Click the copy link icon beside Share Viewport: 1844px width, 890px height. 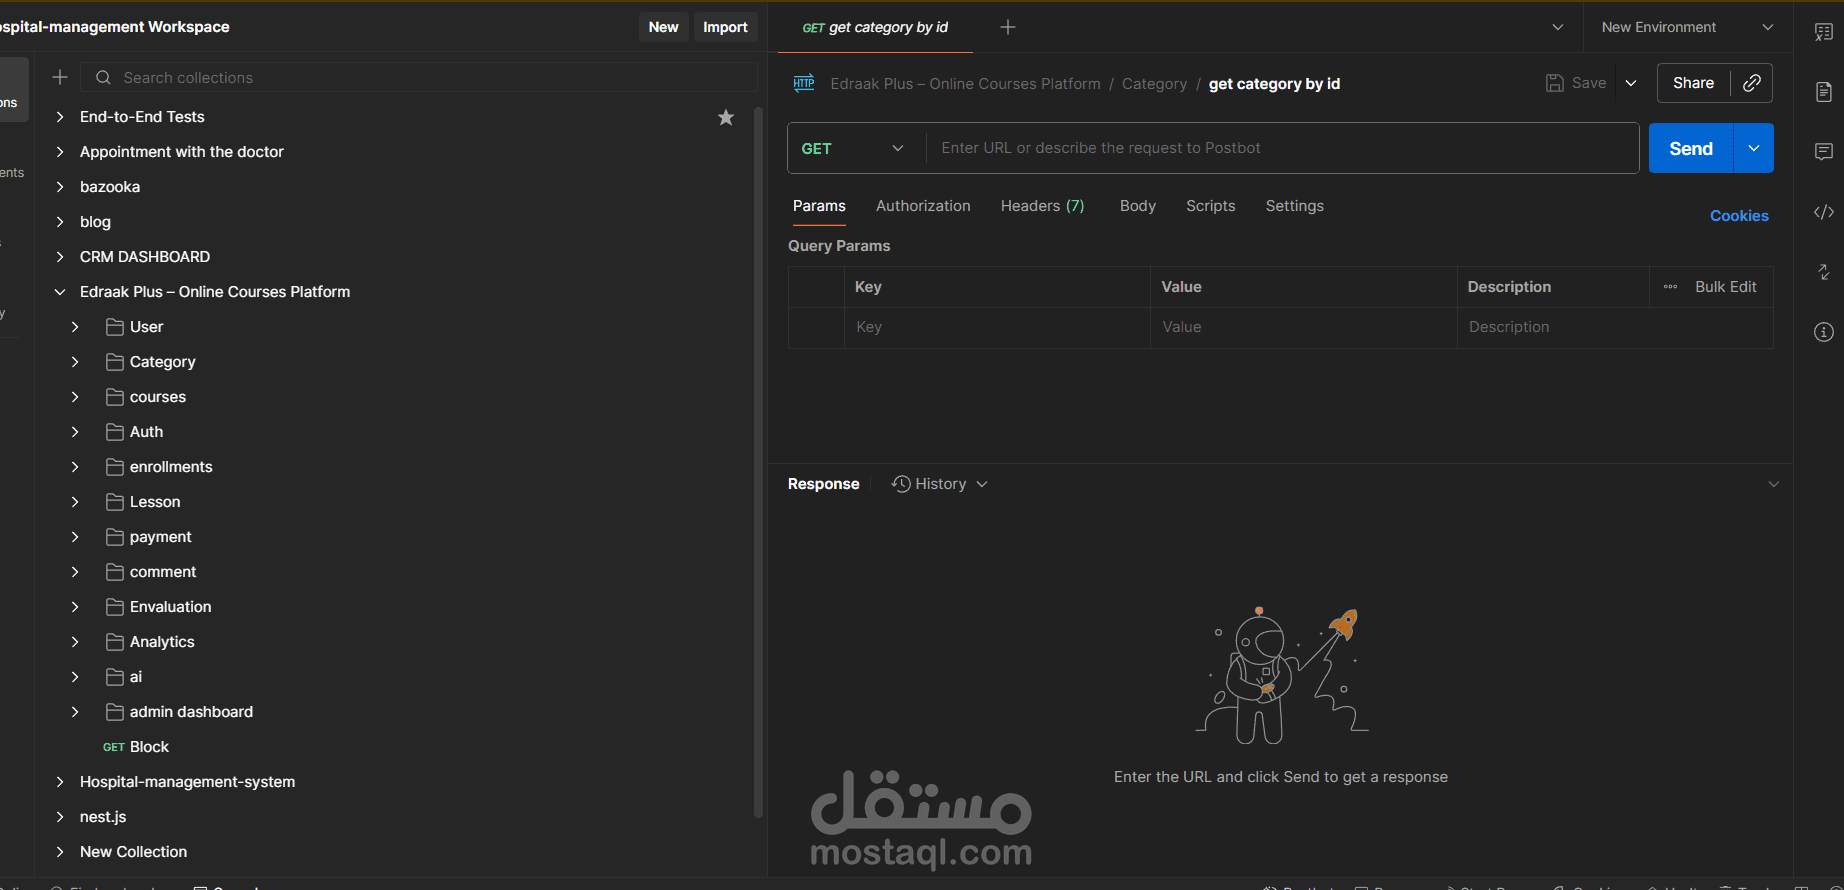pyautogui.click(x=1752, y=83)
